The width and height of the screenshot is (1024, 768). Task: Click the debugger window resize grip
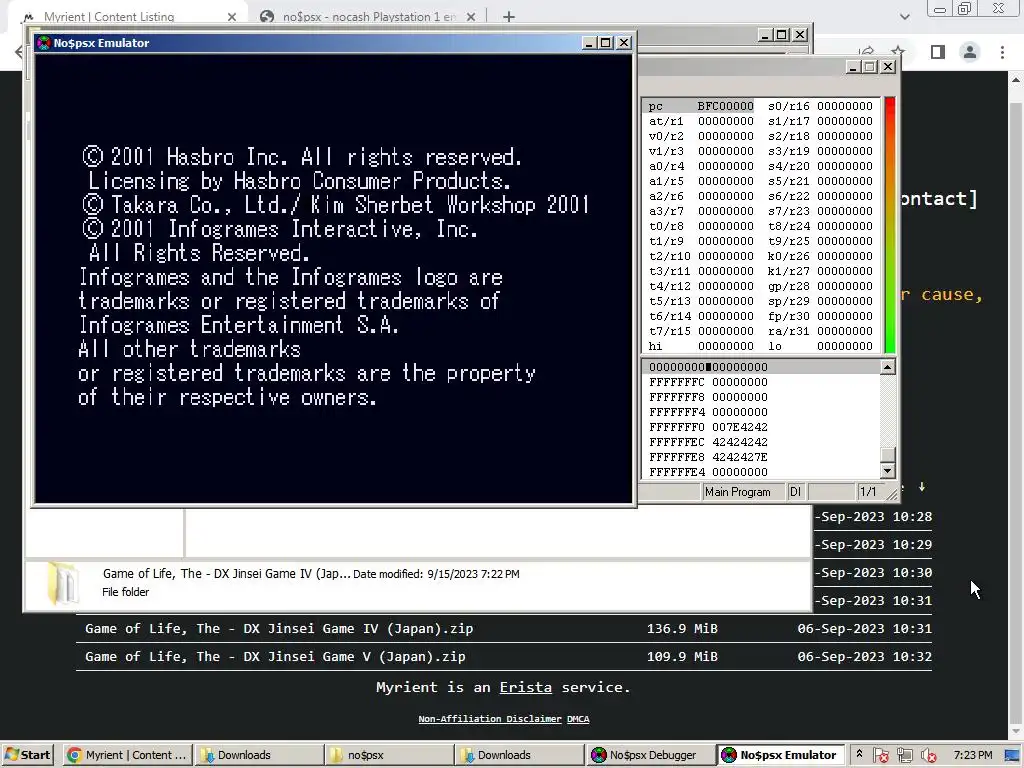[x=891, y=496]
